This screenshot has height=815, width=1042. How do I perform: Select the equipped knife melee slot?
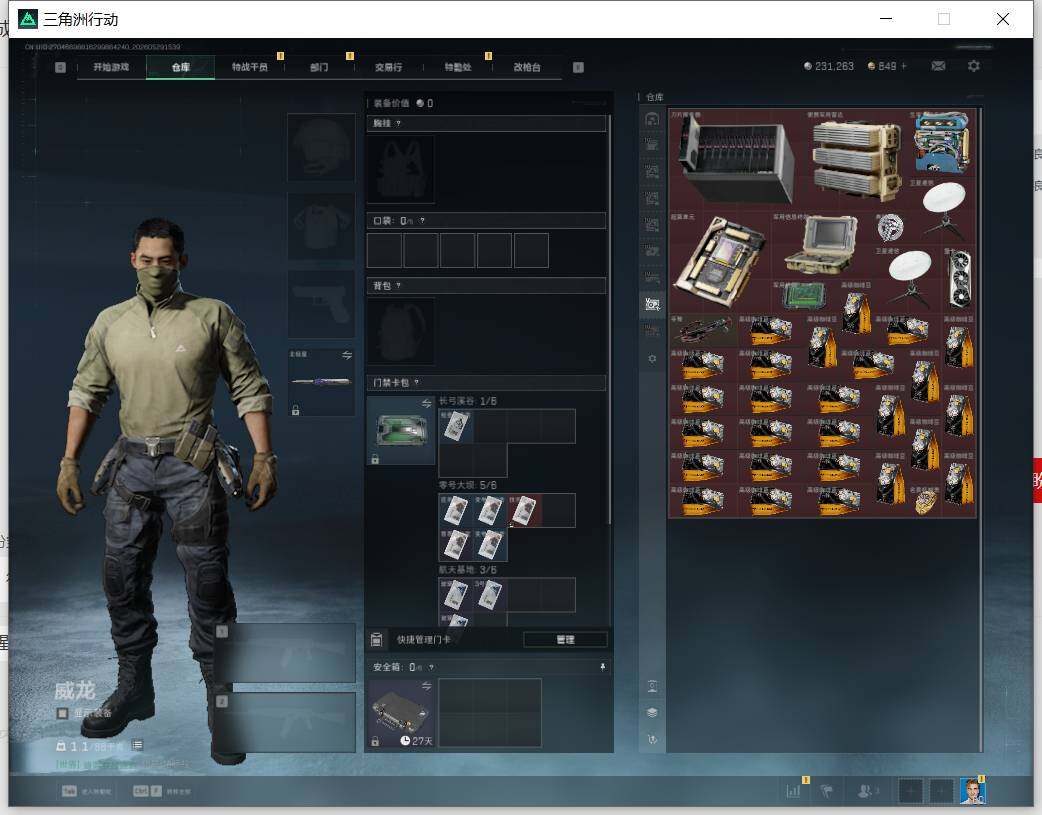point(321,382)
